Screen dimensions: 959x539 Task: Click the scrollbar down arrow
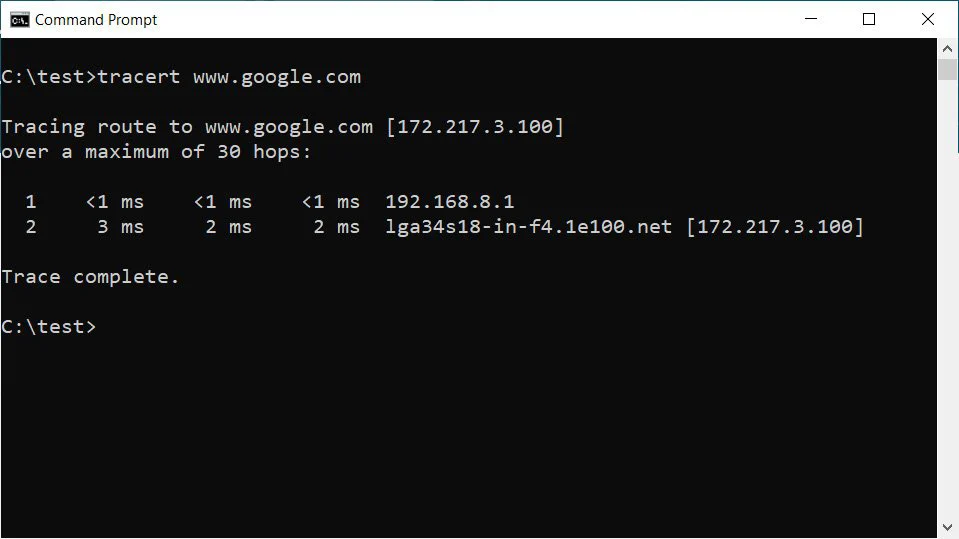coord(947,527)
